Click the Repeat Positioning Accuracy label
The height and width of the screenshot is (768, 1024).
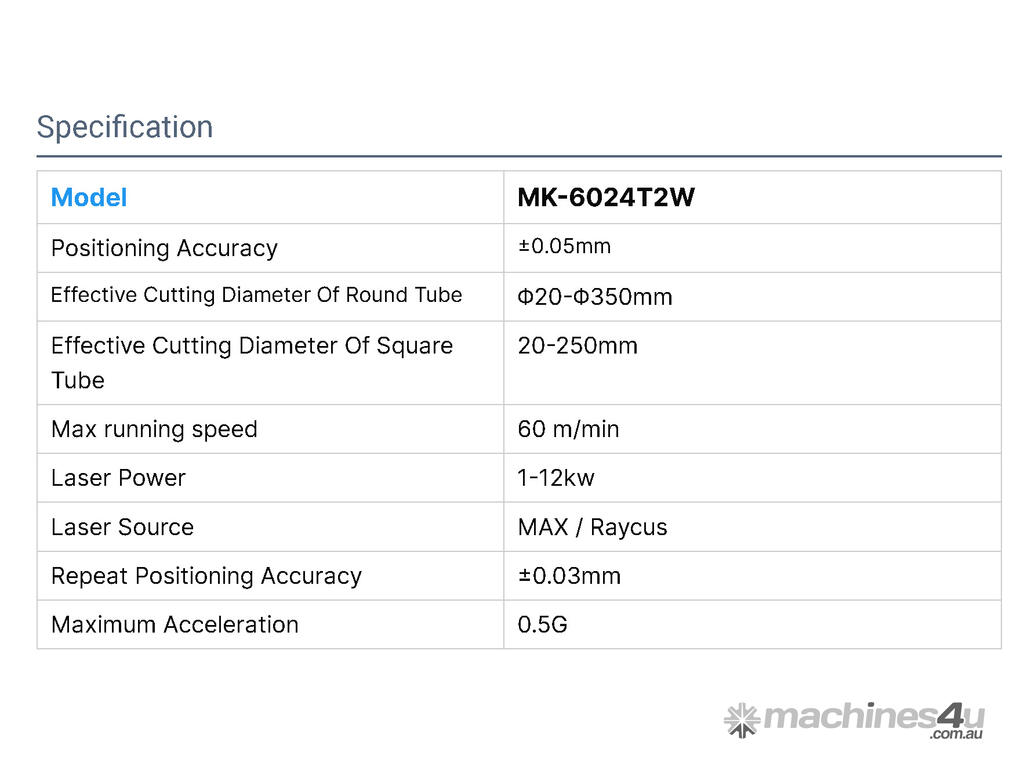click(206, 576)
